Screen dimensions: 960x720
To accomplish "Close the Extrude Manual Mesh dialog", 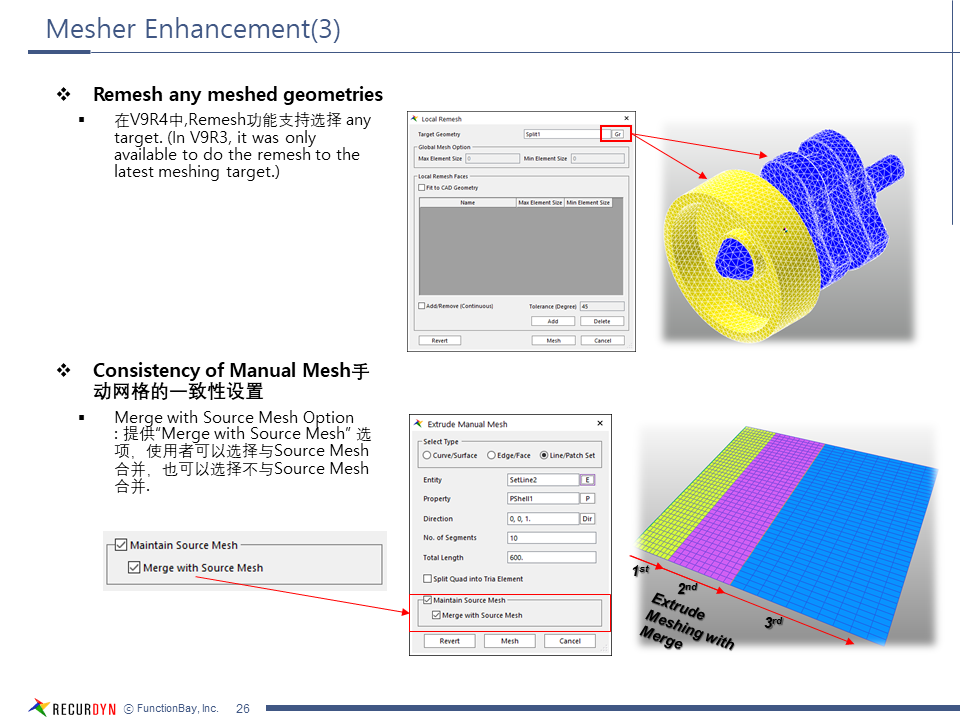I will click(600, 424).
